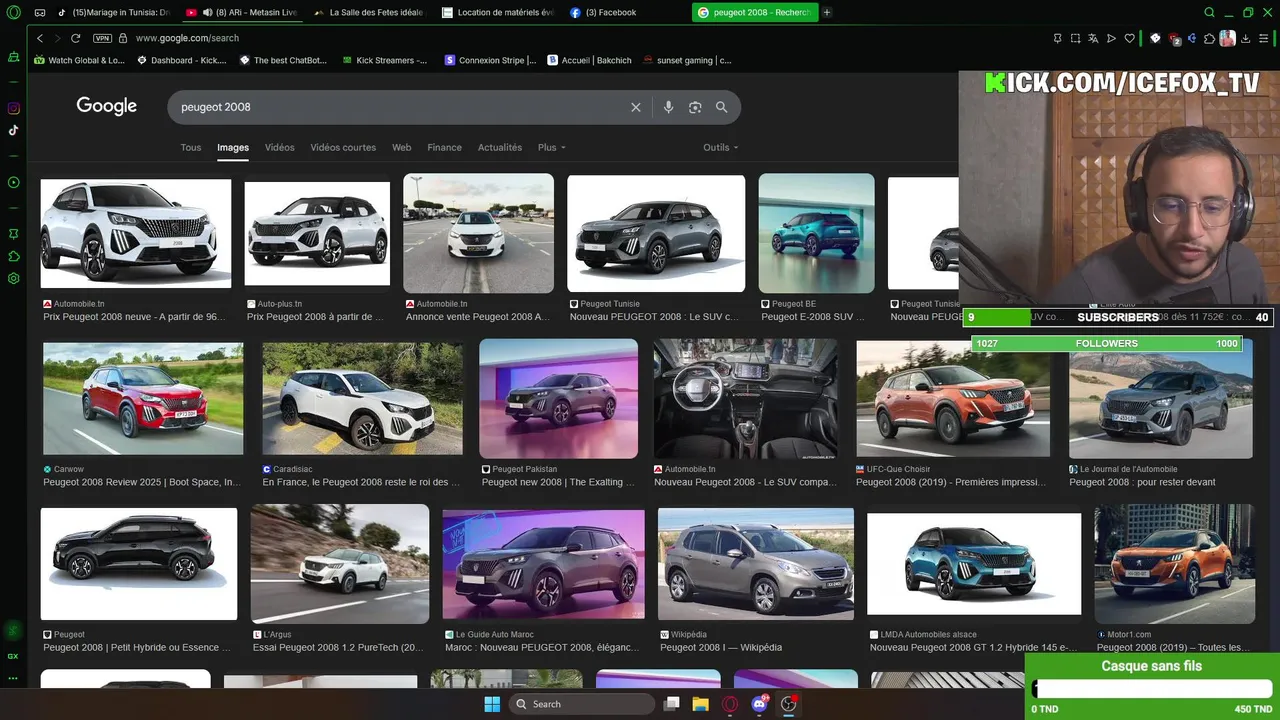
Task: Toggle the VPN badge in address bar
Action: coord(102,38)
